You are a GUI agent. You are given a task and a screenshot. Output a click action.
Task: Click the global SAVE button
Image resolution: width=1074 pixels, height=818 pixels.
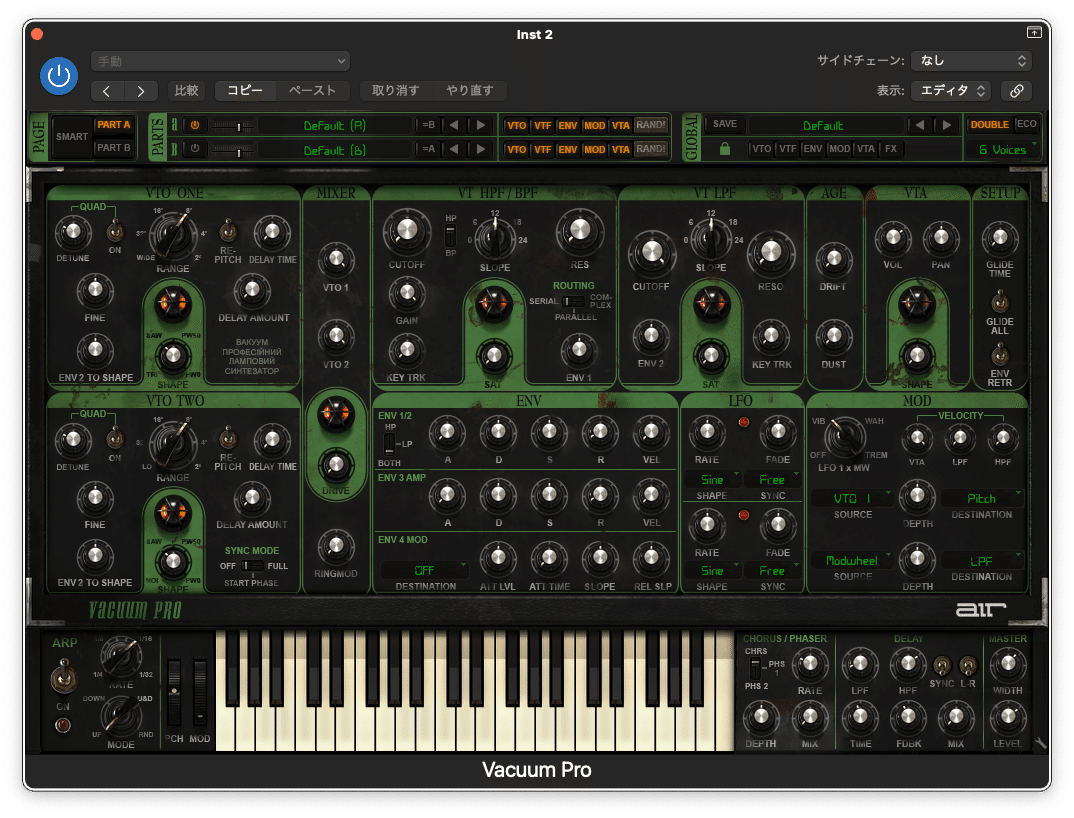725,124
